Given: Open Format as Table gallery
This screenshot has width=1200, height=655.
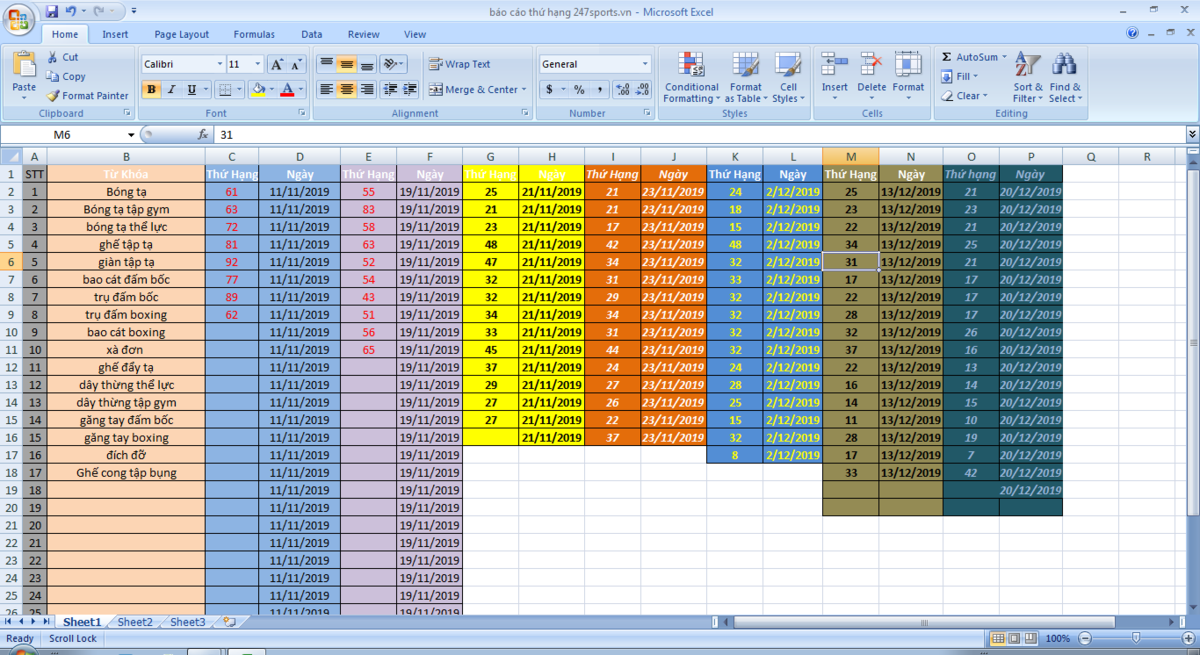Looking at the screenshot, I should (x=746, y=77).
